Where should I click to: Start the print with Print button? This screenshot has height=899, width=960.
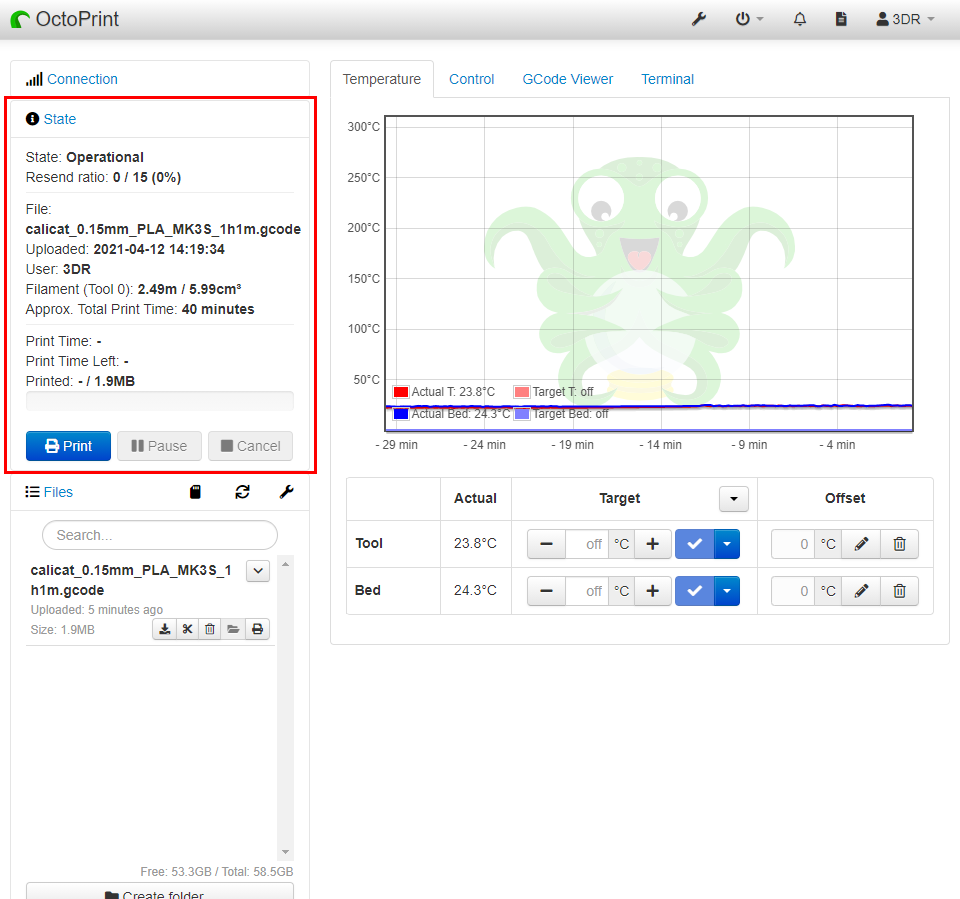point(69,446)
